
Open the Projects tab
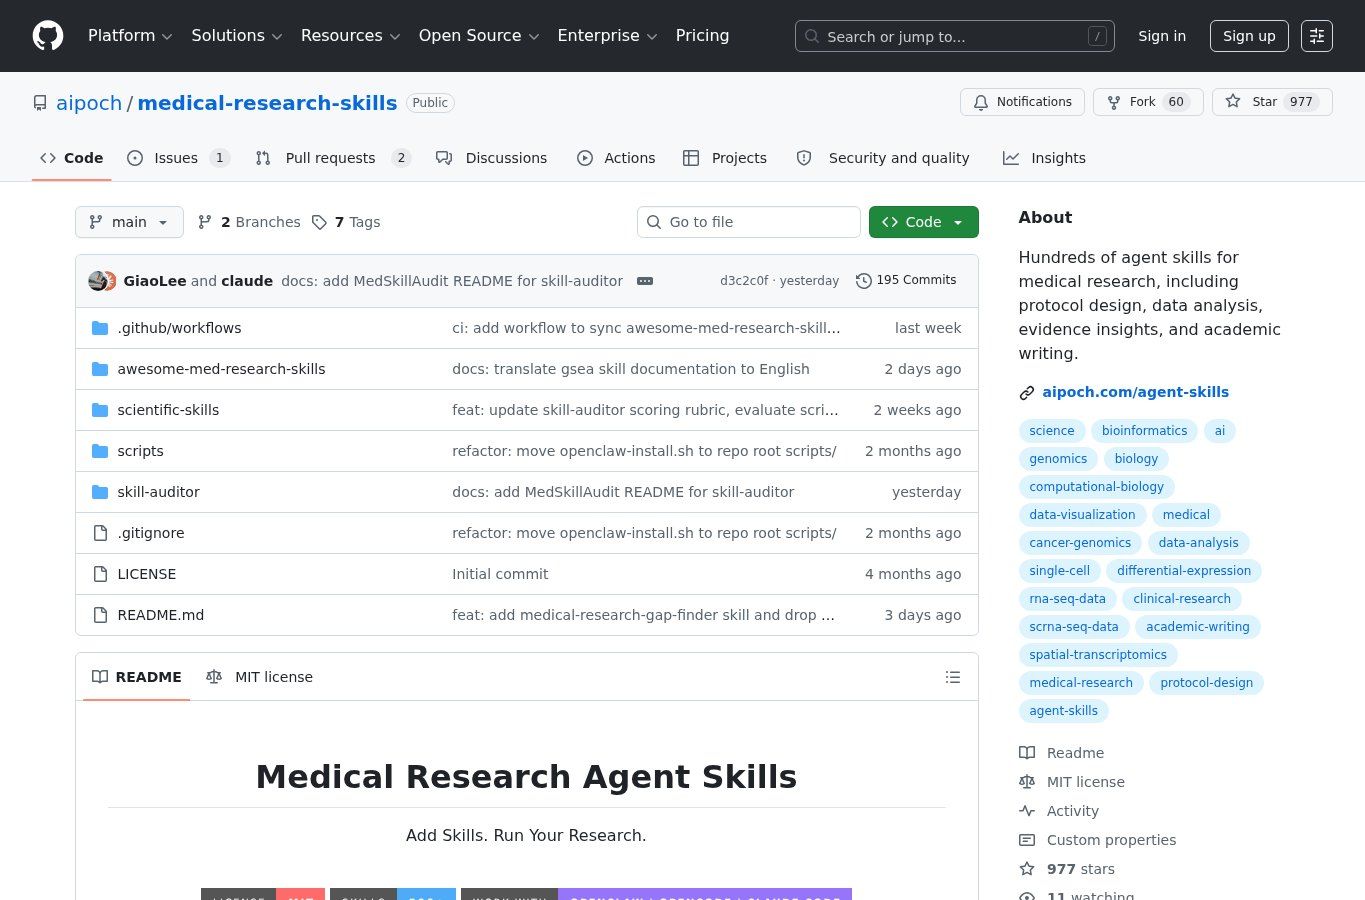tap(725, 158)
